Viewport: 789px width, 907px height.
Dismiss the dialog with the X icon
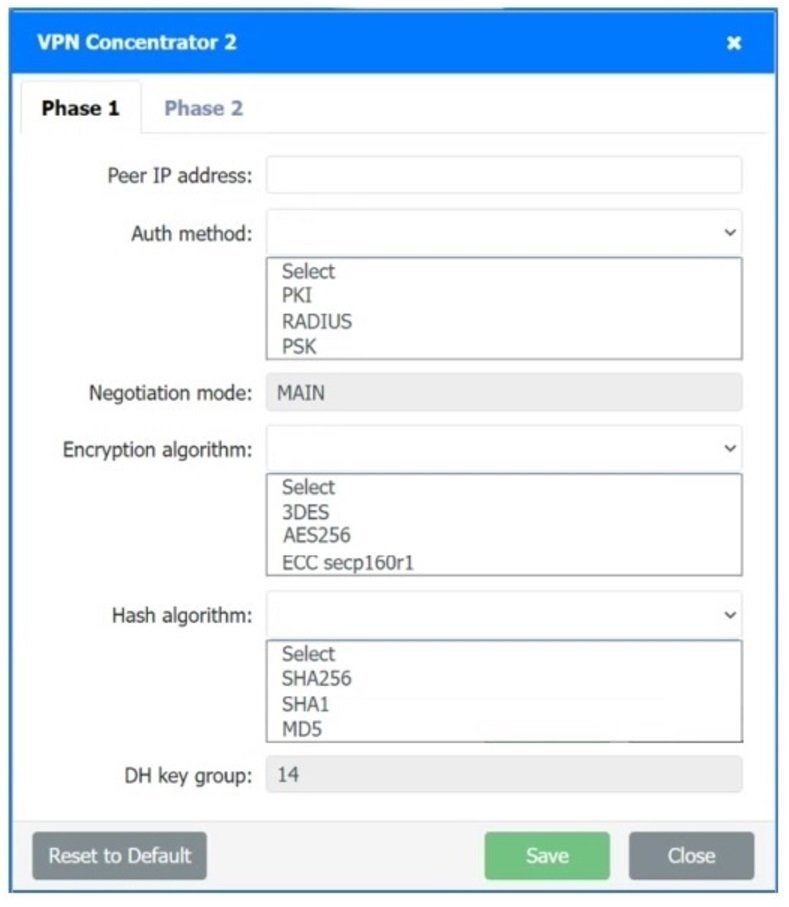pyautogui.click(x=734, y=43)
